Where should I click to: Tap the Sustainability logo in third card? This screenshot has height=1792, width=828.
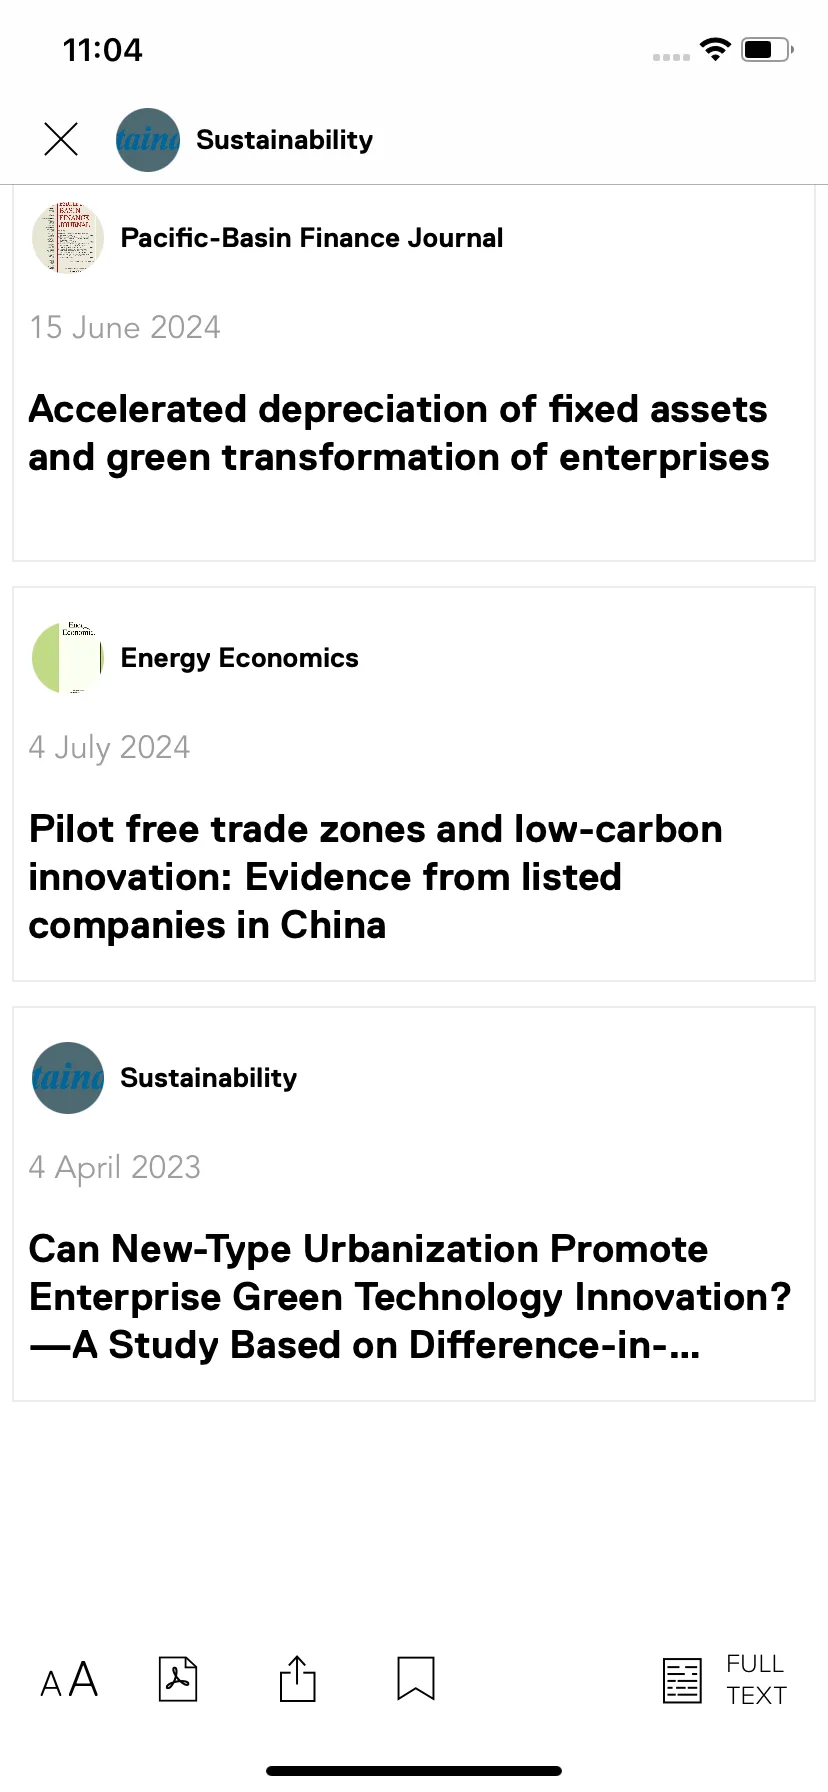pos(68,1078)
